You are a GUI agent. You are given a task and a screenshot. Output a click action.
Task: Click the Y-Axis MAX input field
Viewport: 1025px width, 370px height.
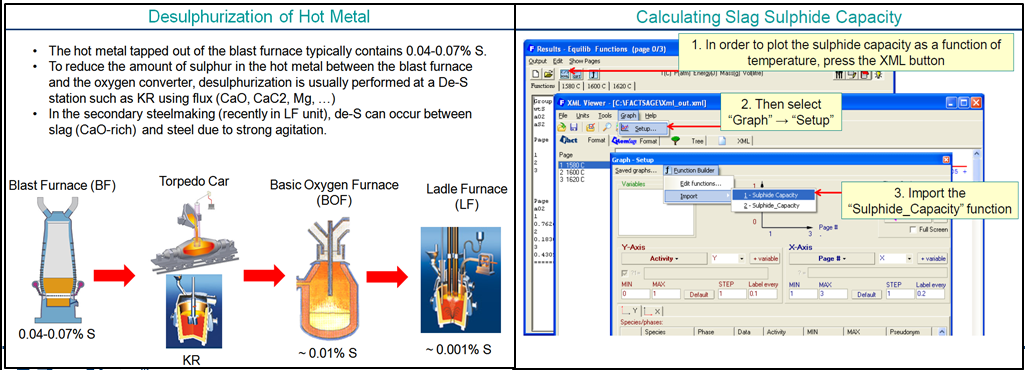[x=666, y=294]
